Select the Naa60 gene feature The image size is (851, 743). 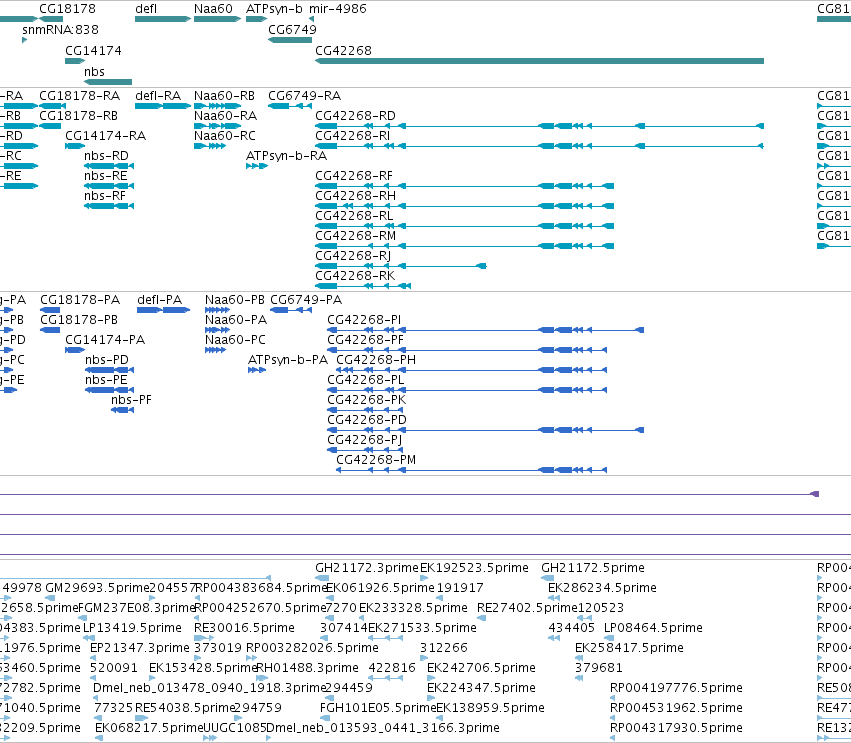pos(217,19)
